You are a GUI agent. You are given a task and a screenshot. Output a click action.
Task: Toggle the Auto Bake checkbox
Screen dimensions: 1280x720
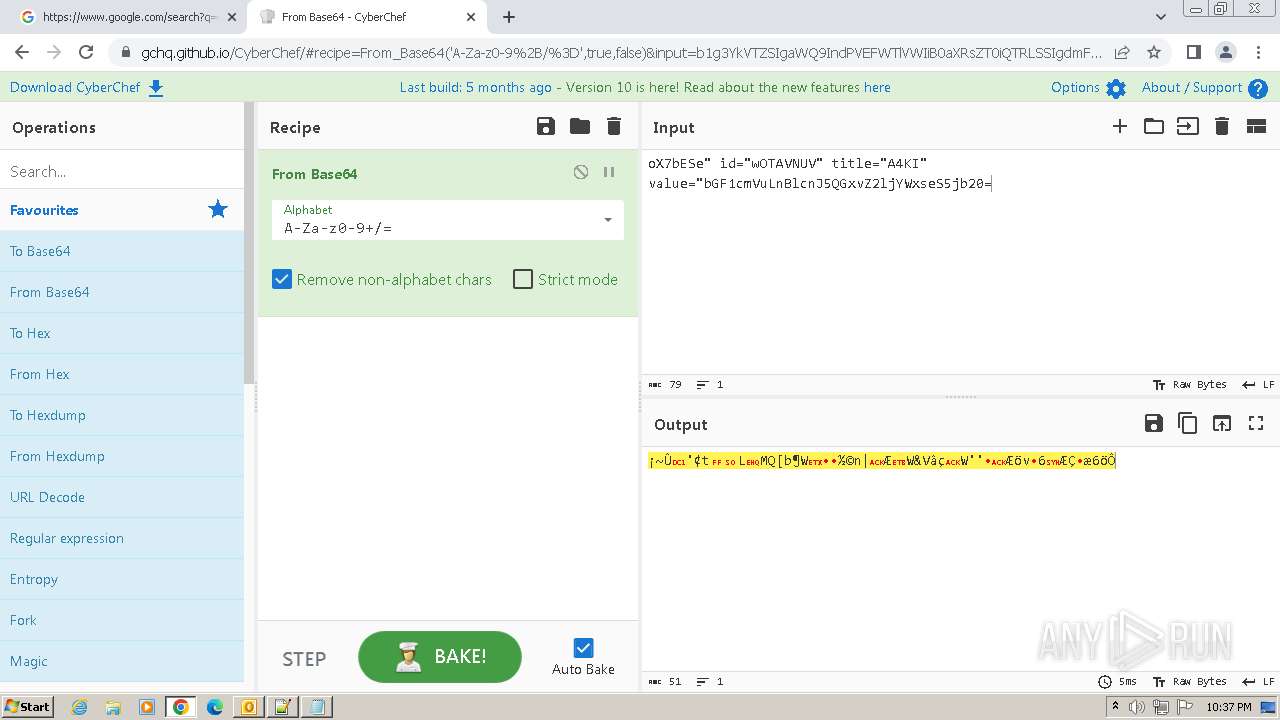pos(583,648)
